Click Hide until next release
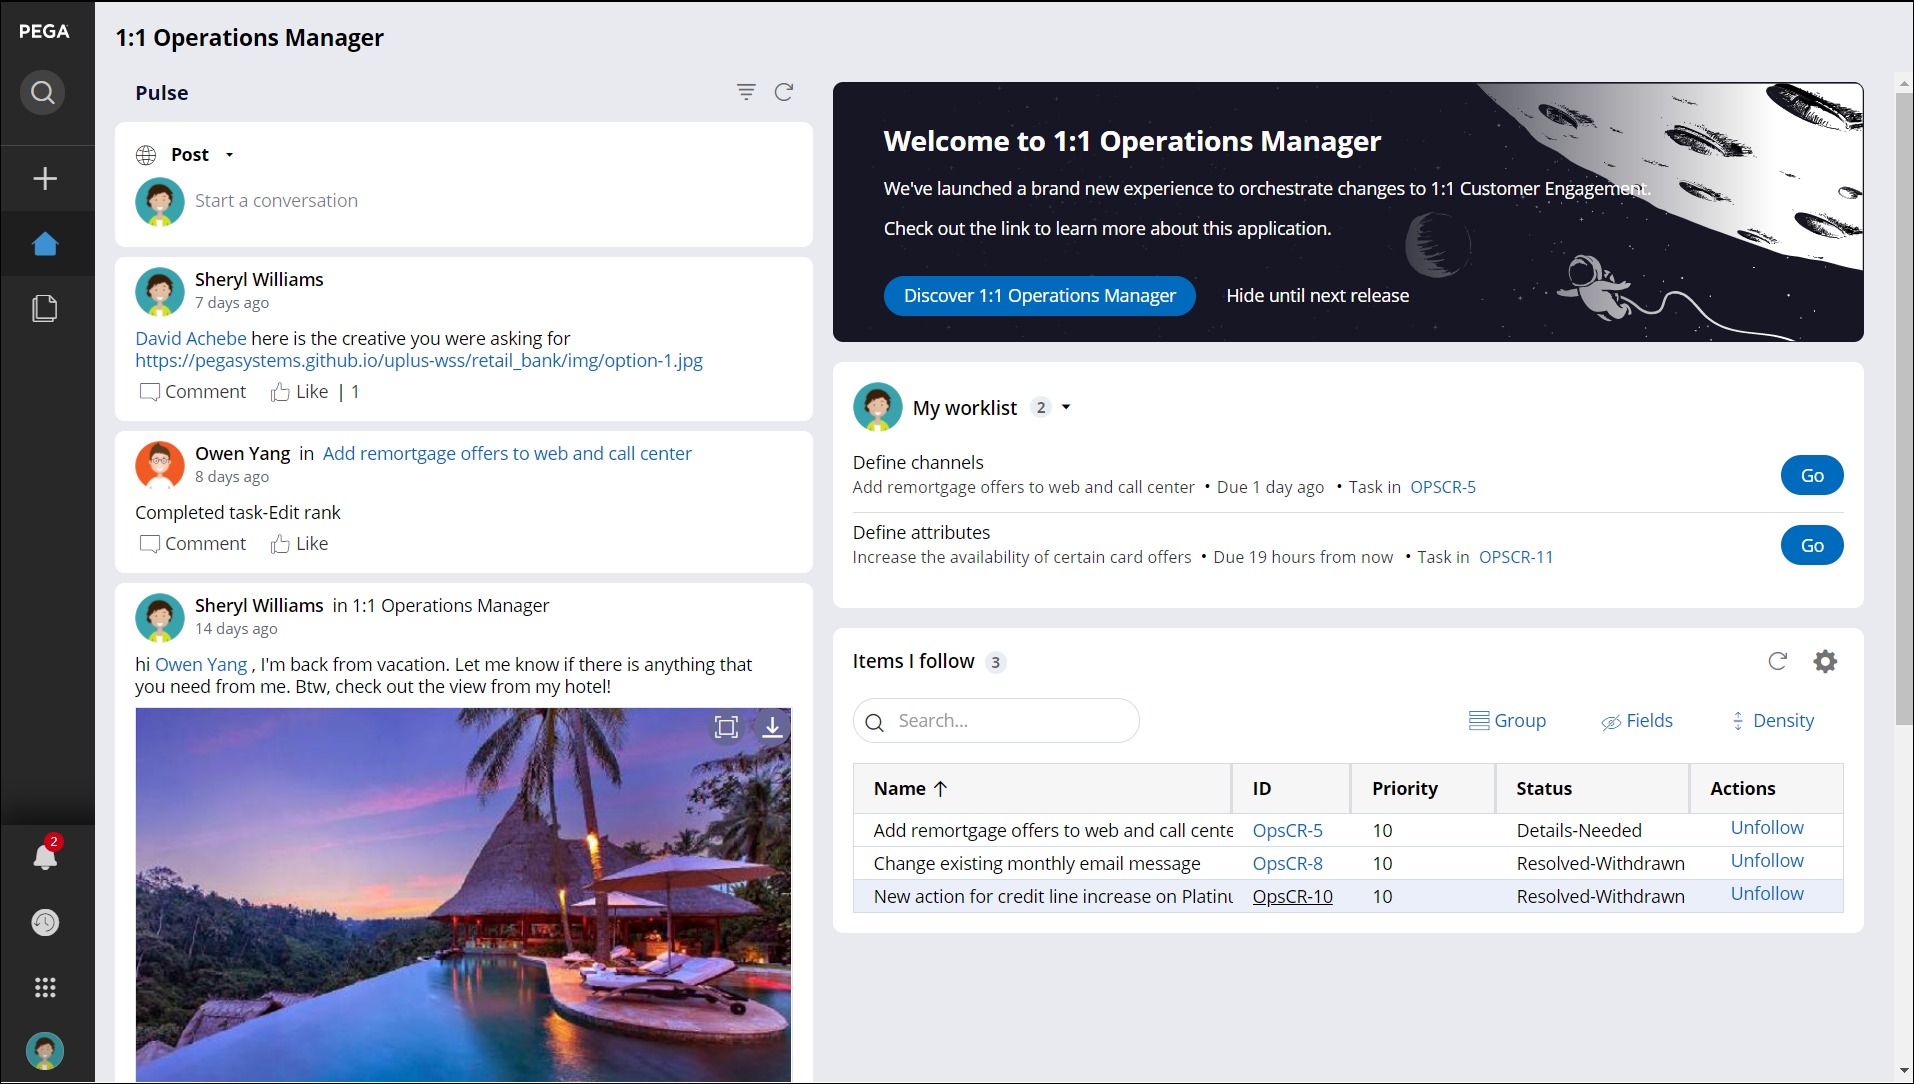The height and width of the screenshot is (1084, 1914). [x=1317, y=296]
